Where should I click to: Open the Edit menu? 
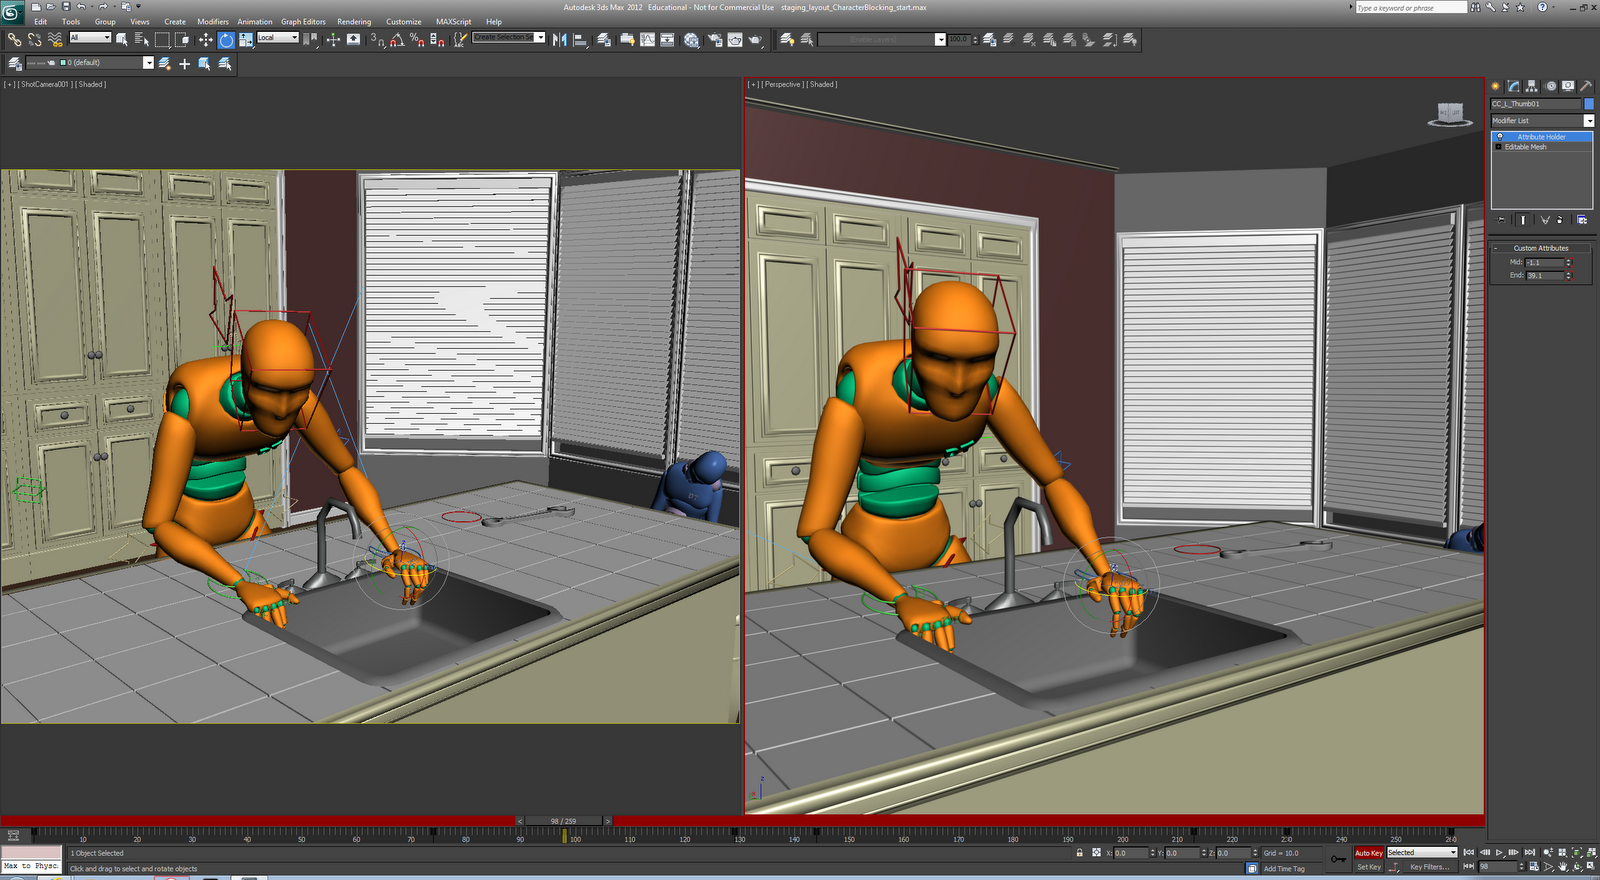[41, 21]
